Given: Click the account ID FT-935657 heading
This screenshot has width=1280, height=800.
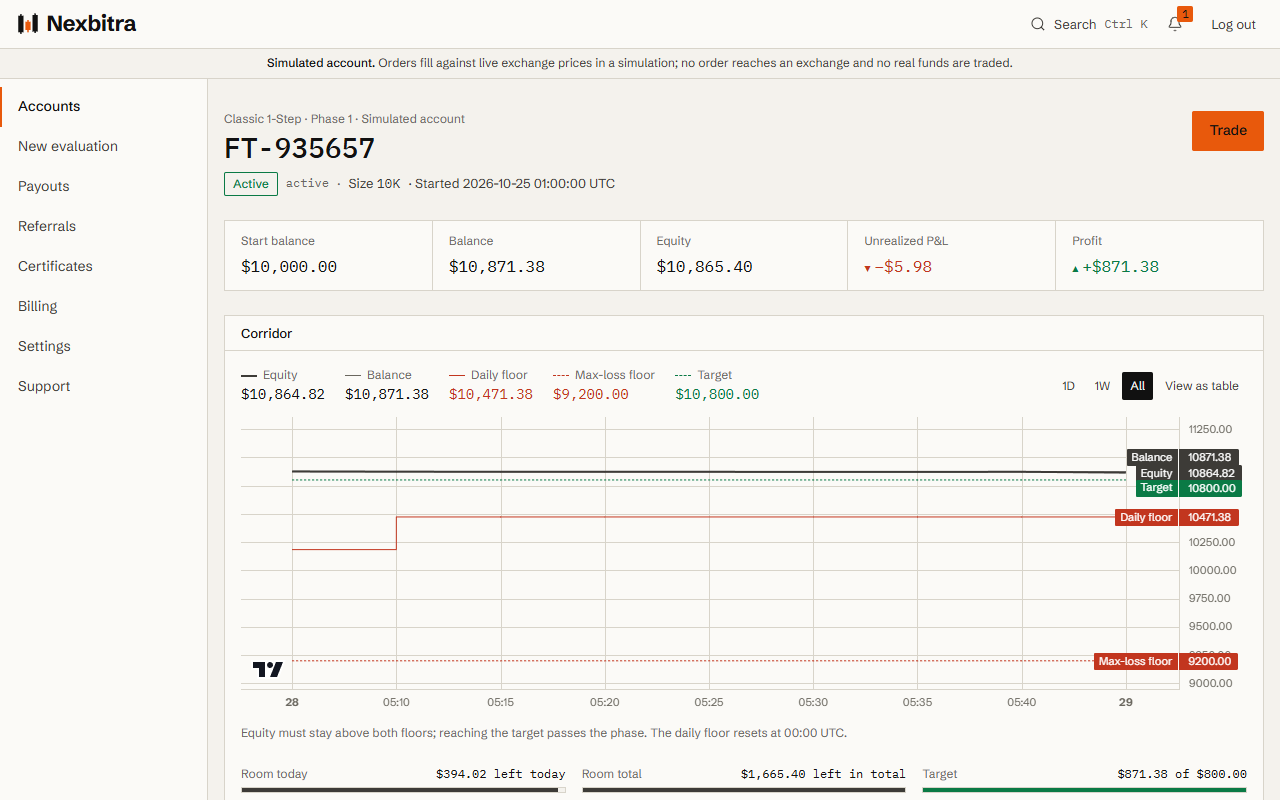Looking at the screenshot, I should point(300,148).
